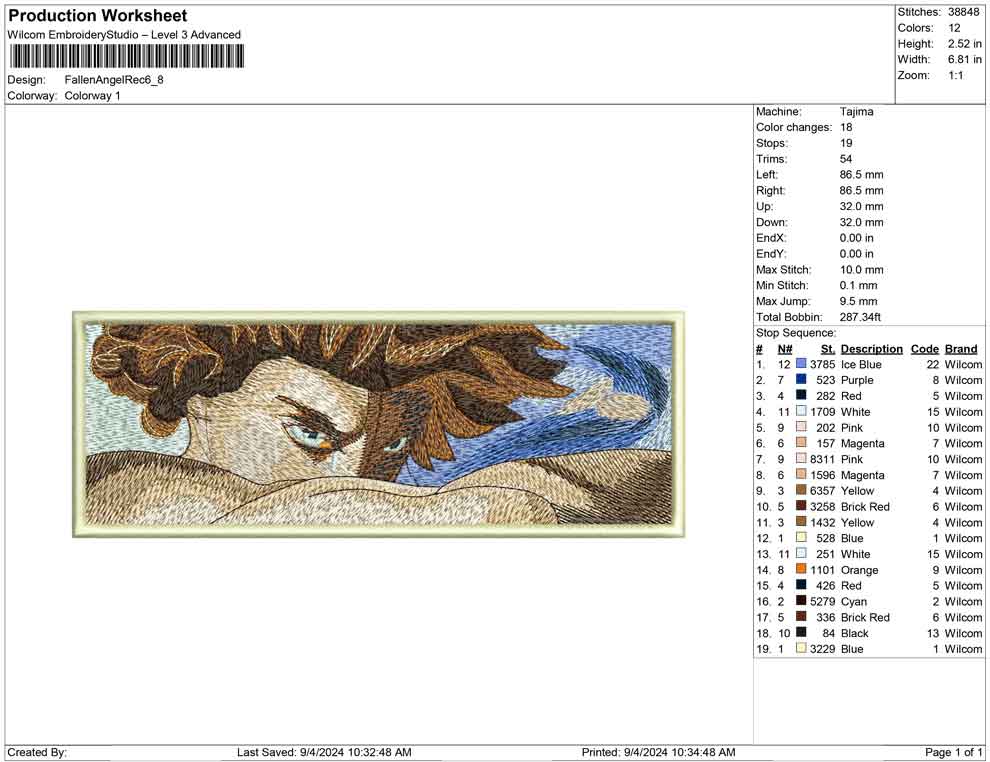The image size is (990, 762).
Task: Click the 'Stop Sequence:' label
Action: click(796, 333)
